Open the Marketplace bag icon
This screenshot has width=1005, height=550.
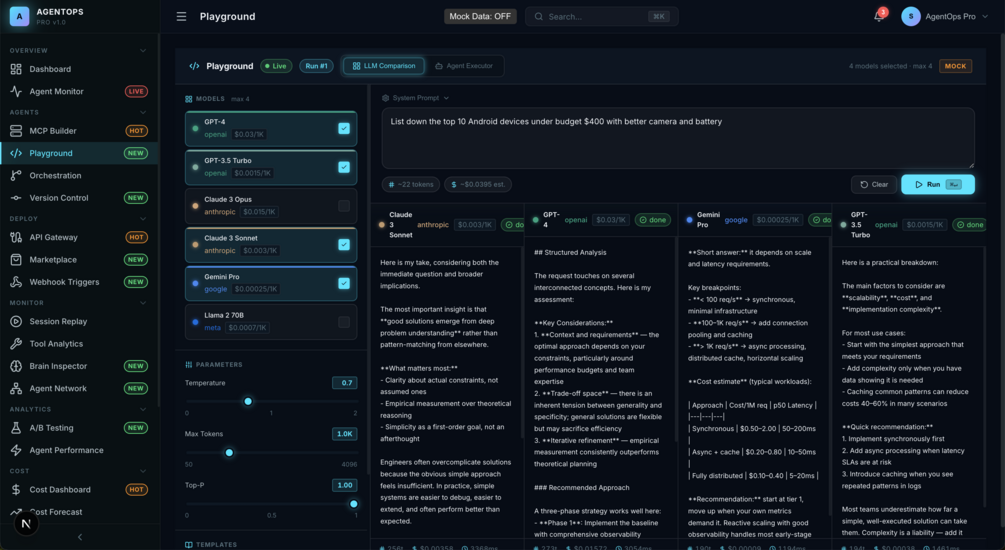click(16, 260)
